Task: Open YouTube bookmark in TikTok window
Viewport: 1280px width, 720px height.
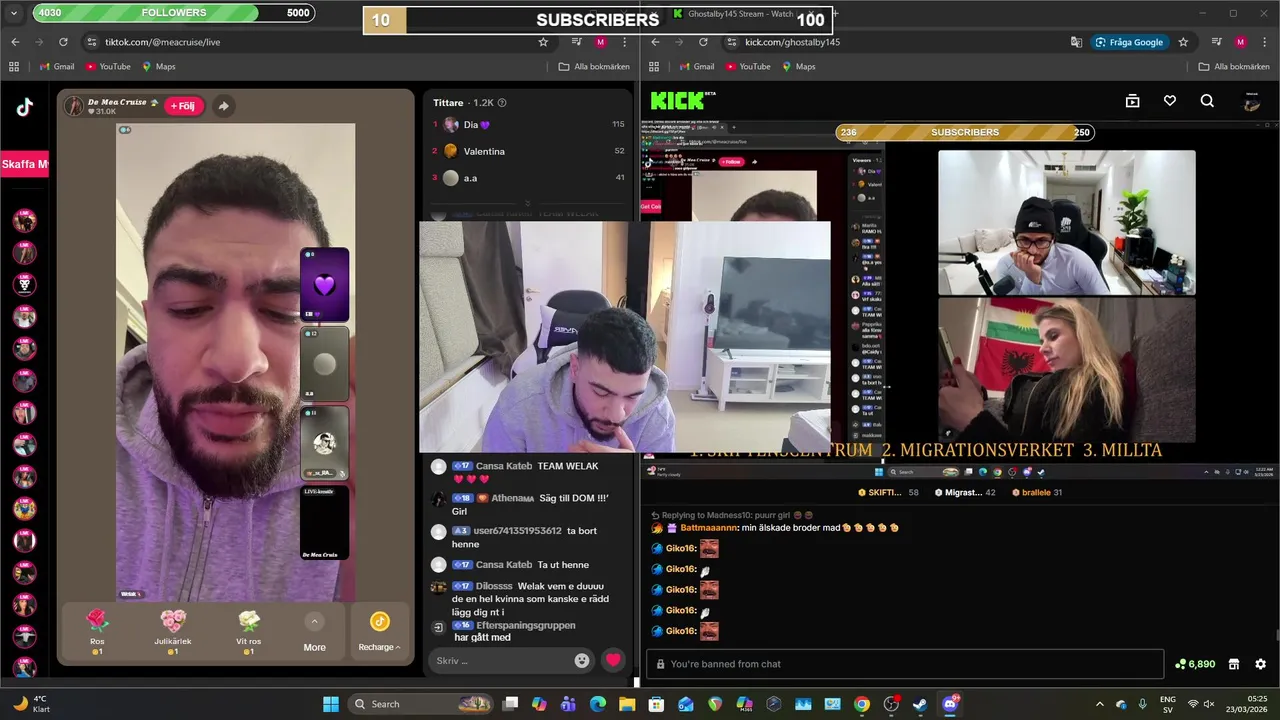Action: 108,67
